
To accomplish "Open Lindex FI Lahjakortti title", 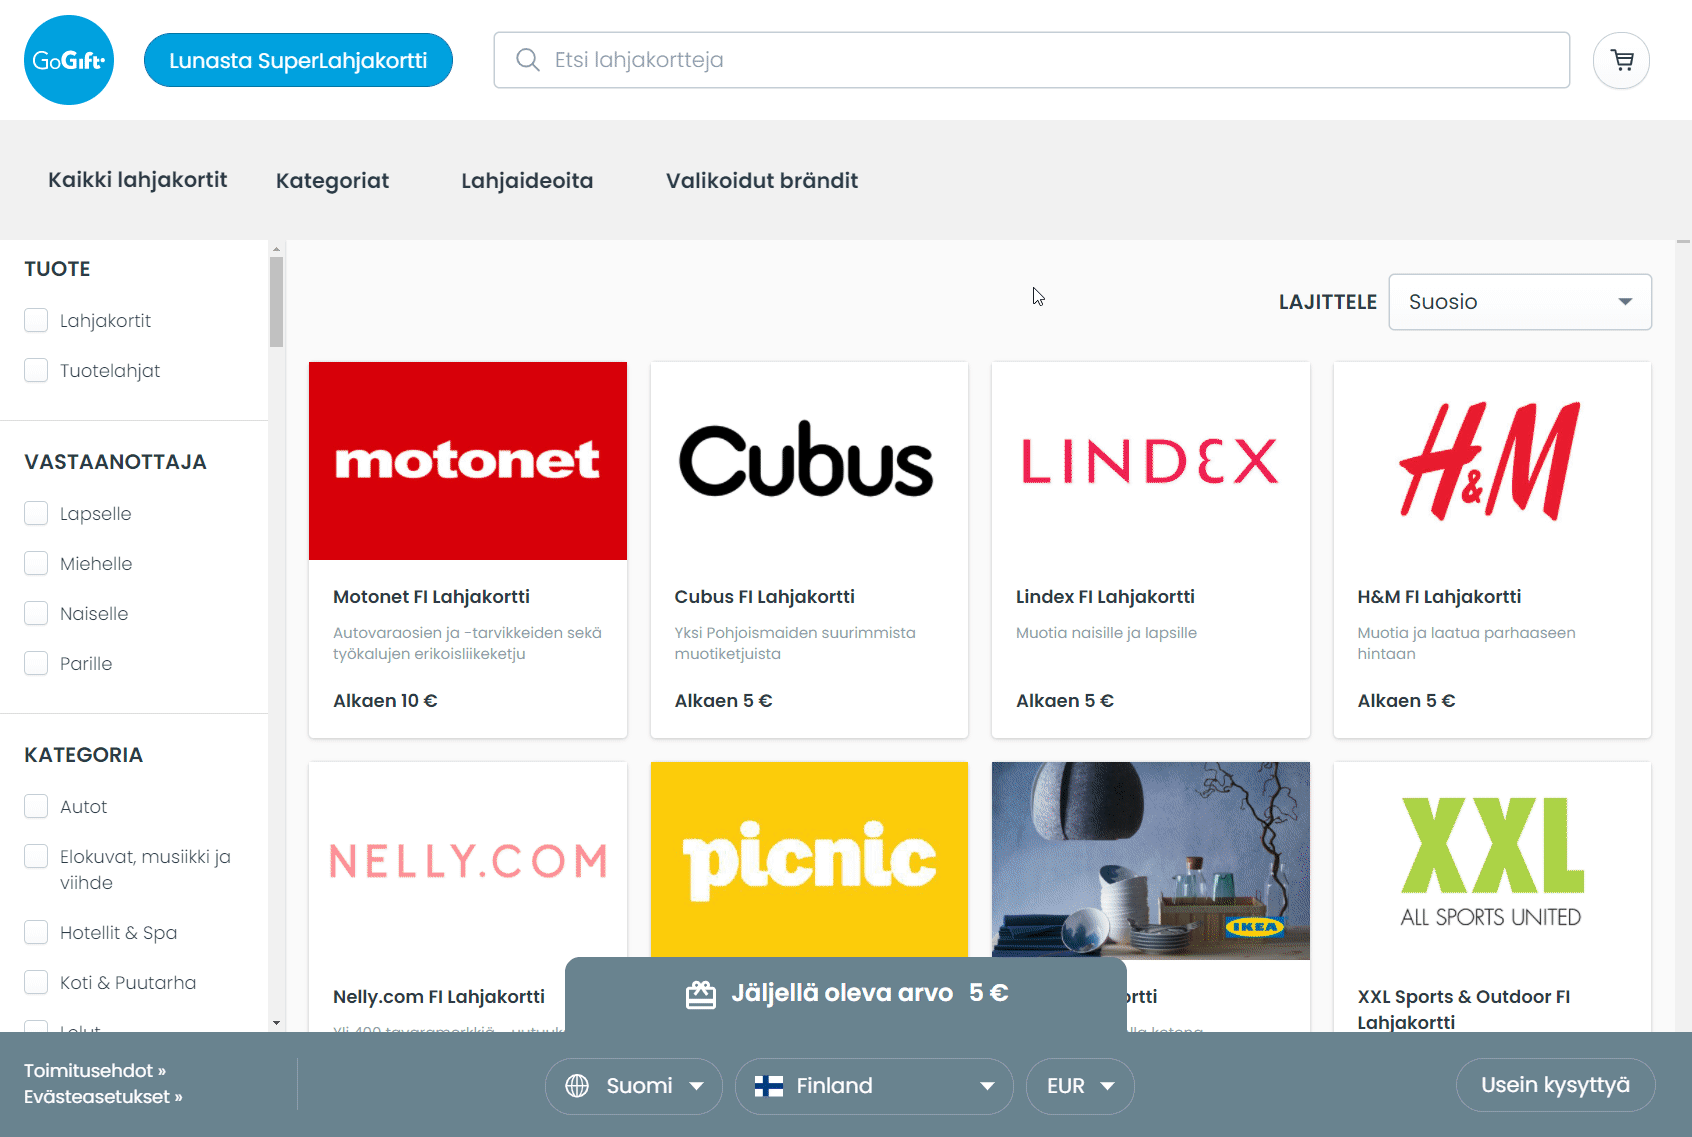I will 1105,597.
